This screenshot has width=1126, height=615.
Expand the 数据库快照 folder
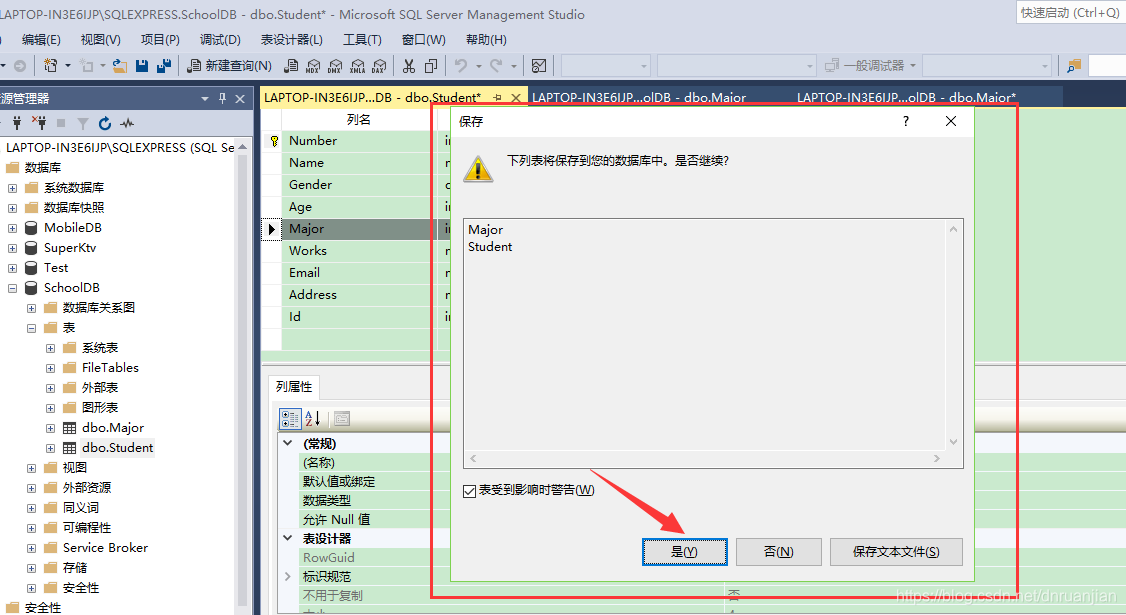click(12, 208)
